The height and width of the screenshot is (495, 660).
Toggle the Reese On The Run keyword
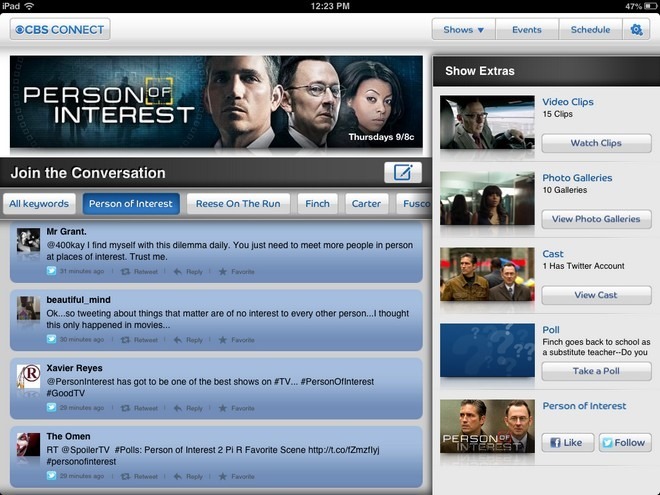point(238,204)
